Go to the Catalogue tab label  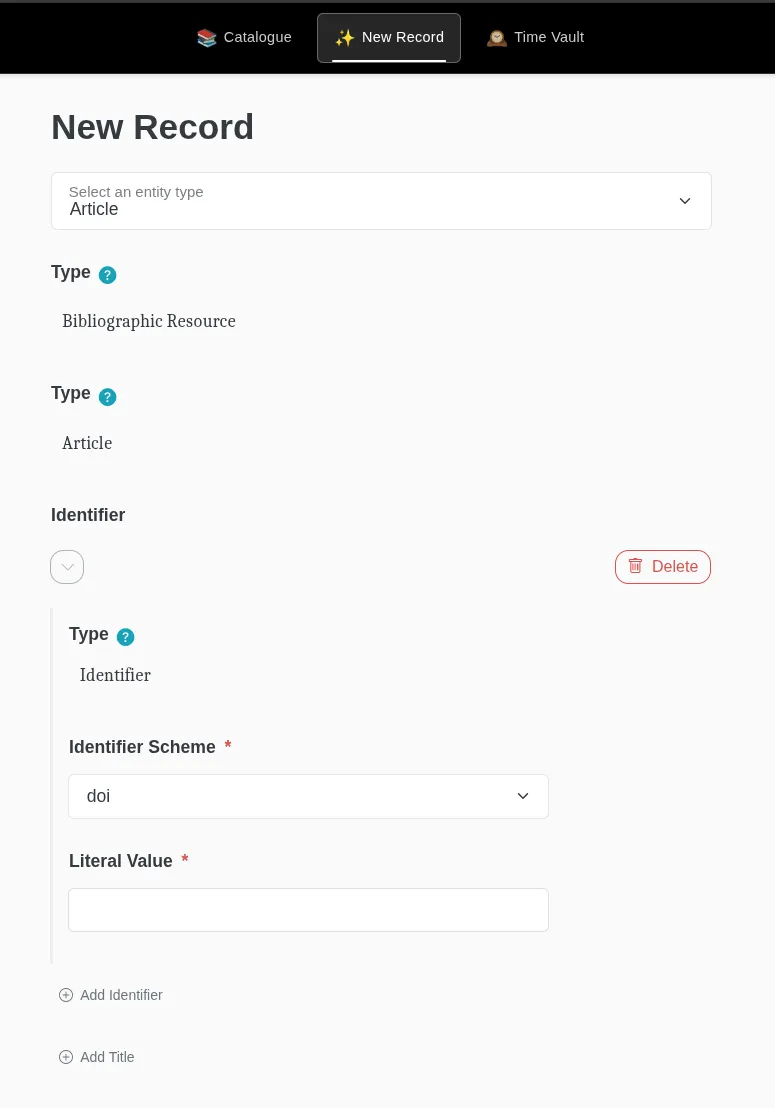point(257,37)
